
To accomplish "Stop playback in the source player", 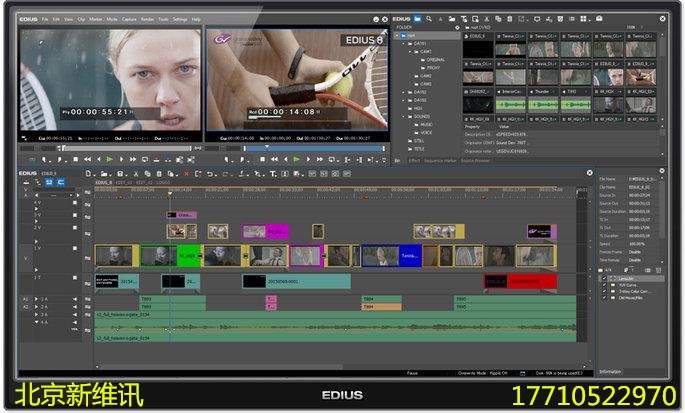I will [76, 160].
